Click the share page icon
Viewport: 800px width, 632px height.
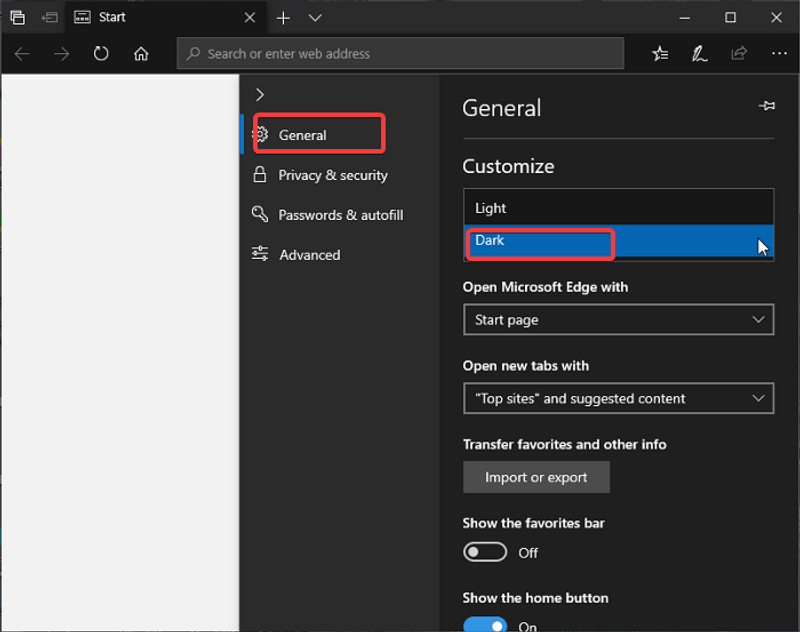coord(739,54)
